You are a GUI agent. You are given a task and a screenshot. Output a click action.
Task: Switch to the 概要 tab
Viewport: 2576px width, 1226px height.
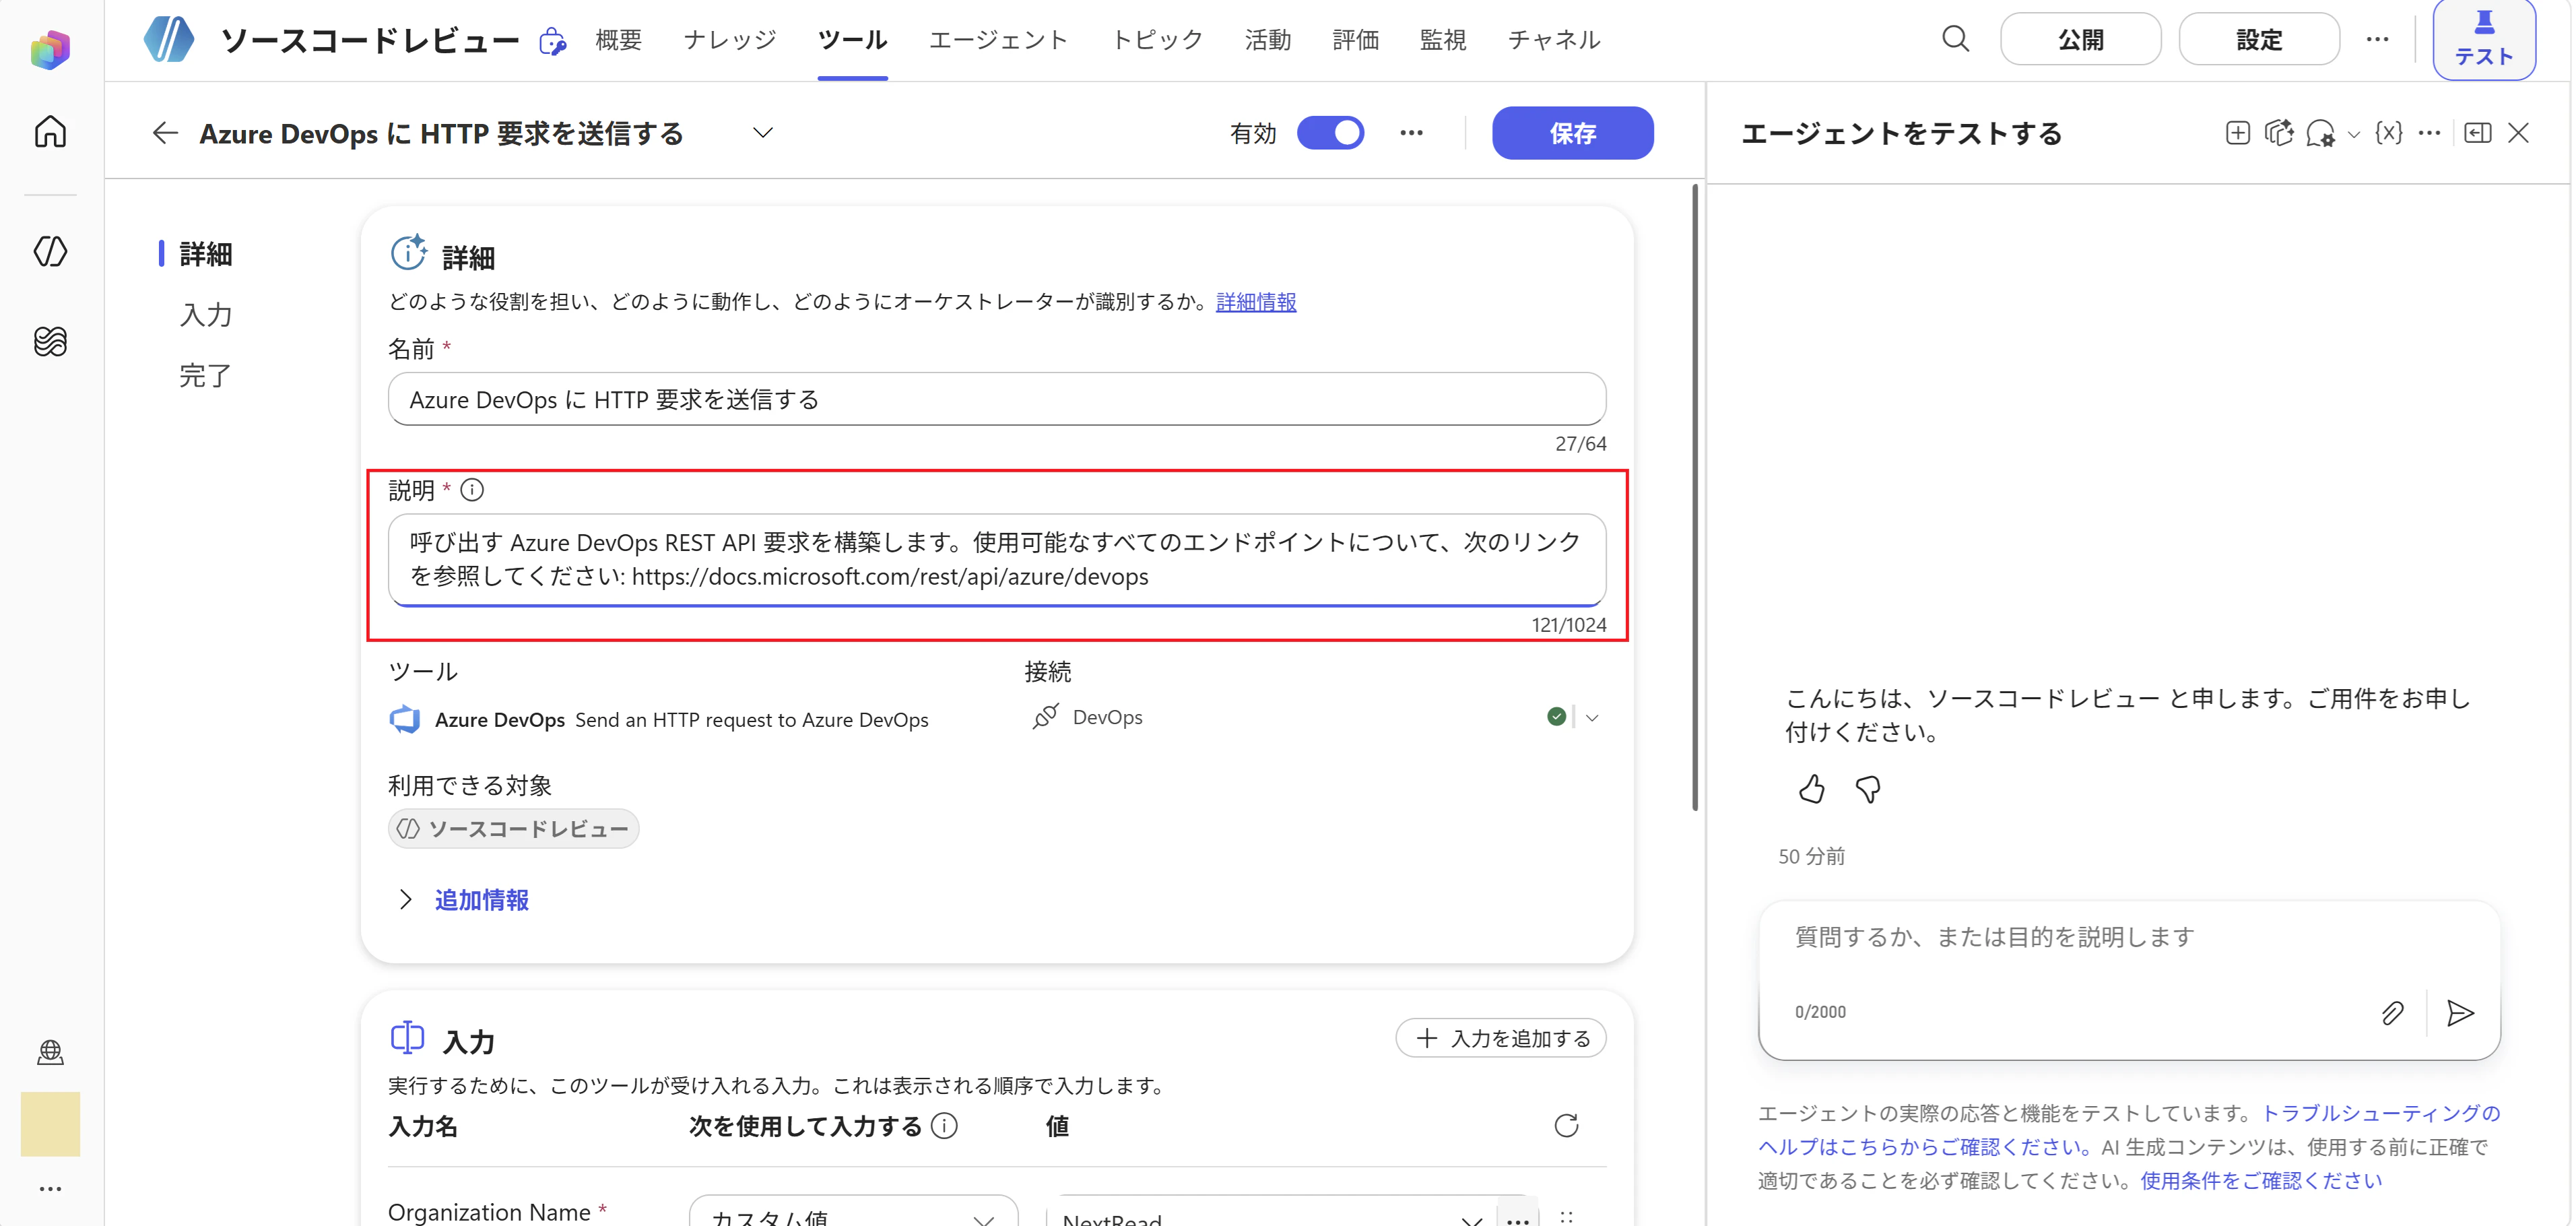[x=618, y=40]
